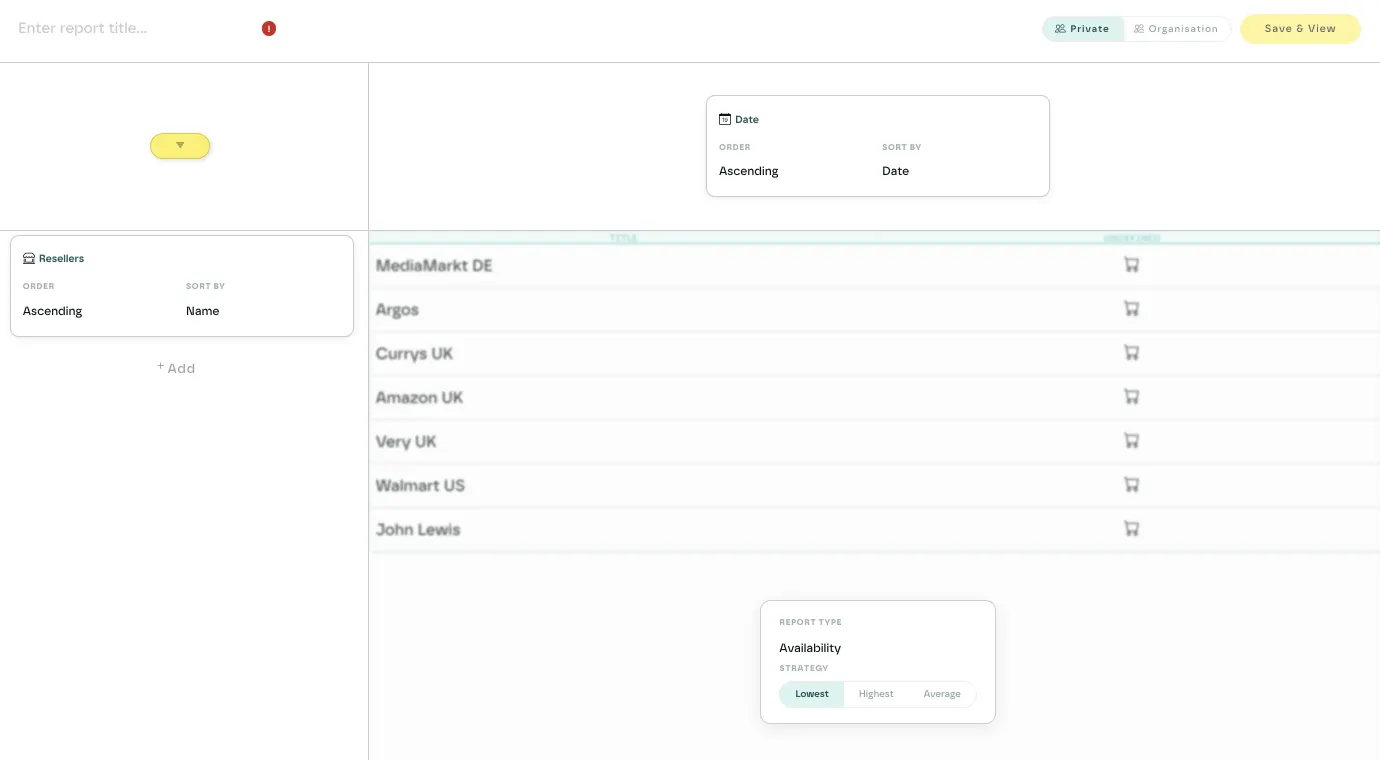Click the MediaMarkt DE row title
The image size is (1380, 760).
point(434,265)
